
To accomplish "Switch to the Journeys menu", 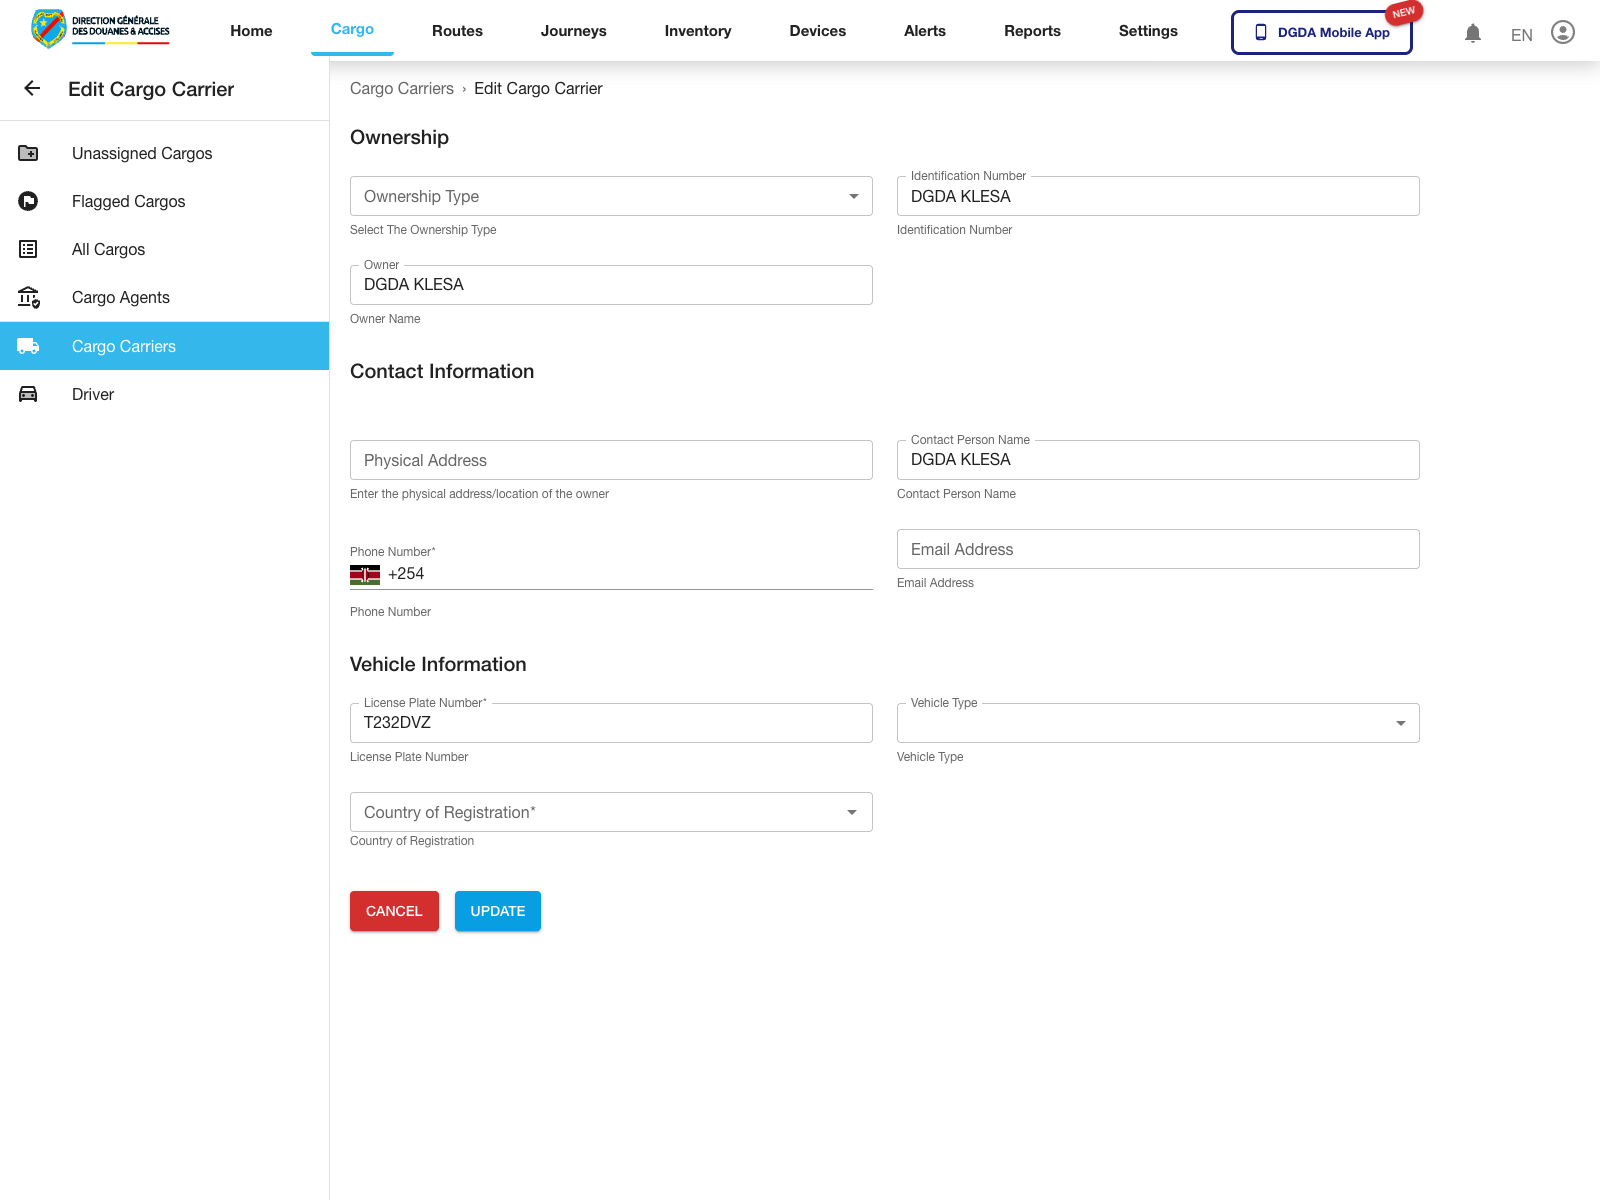I will coord(573,31).
